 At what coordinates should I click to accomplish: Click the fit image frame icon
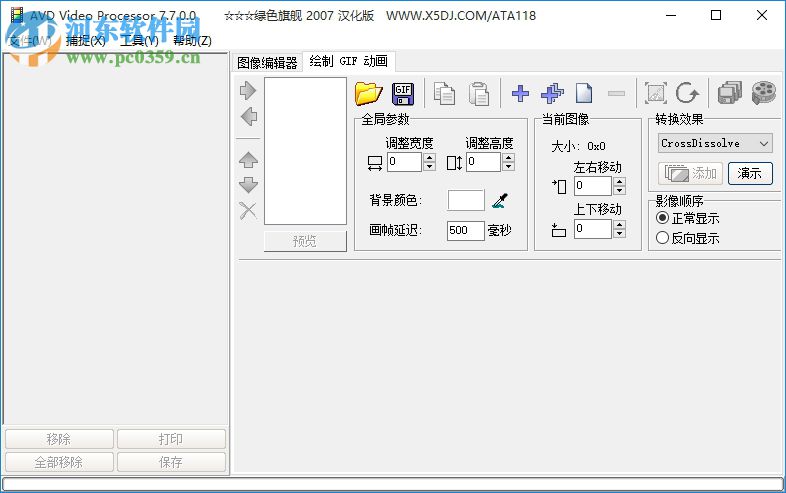[656, 93]
